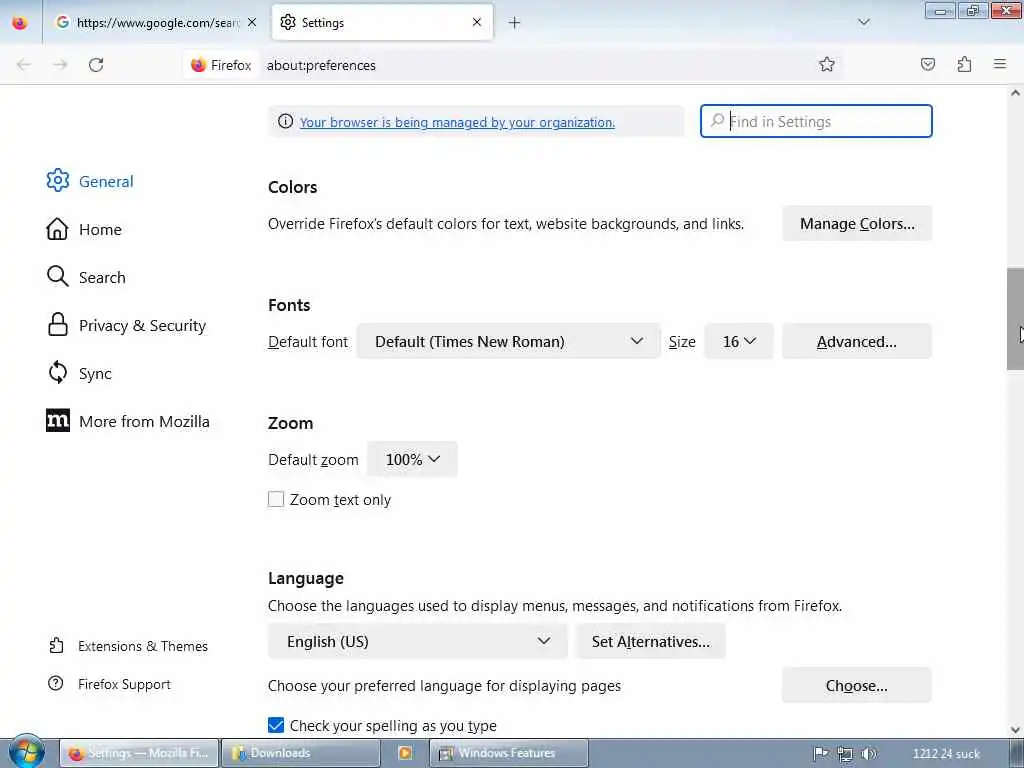Open Privacy & Security settings

tap(127, 325)
